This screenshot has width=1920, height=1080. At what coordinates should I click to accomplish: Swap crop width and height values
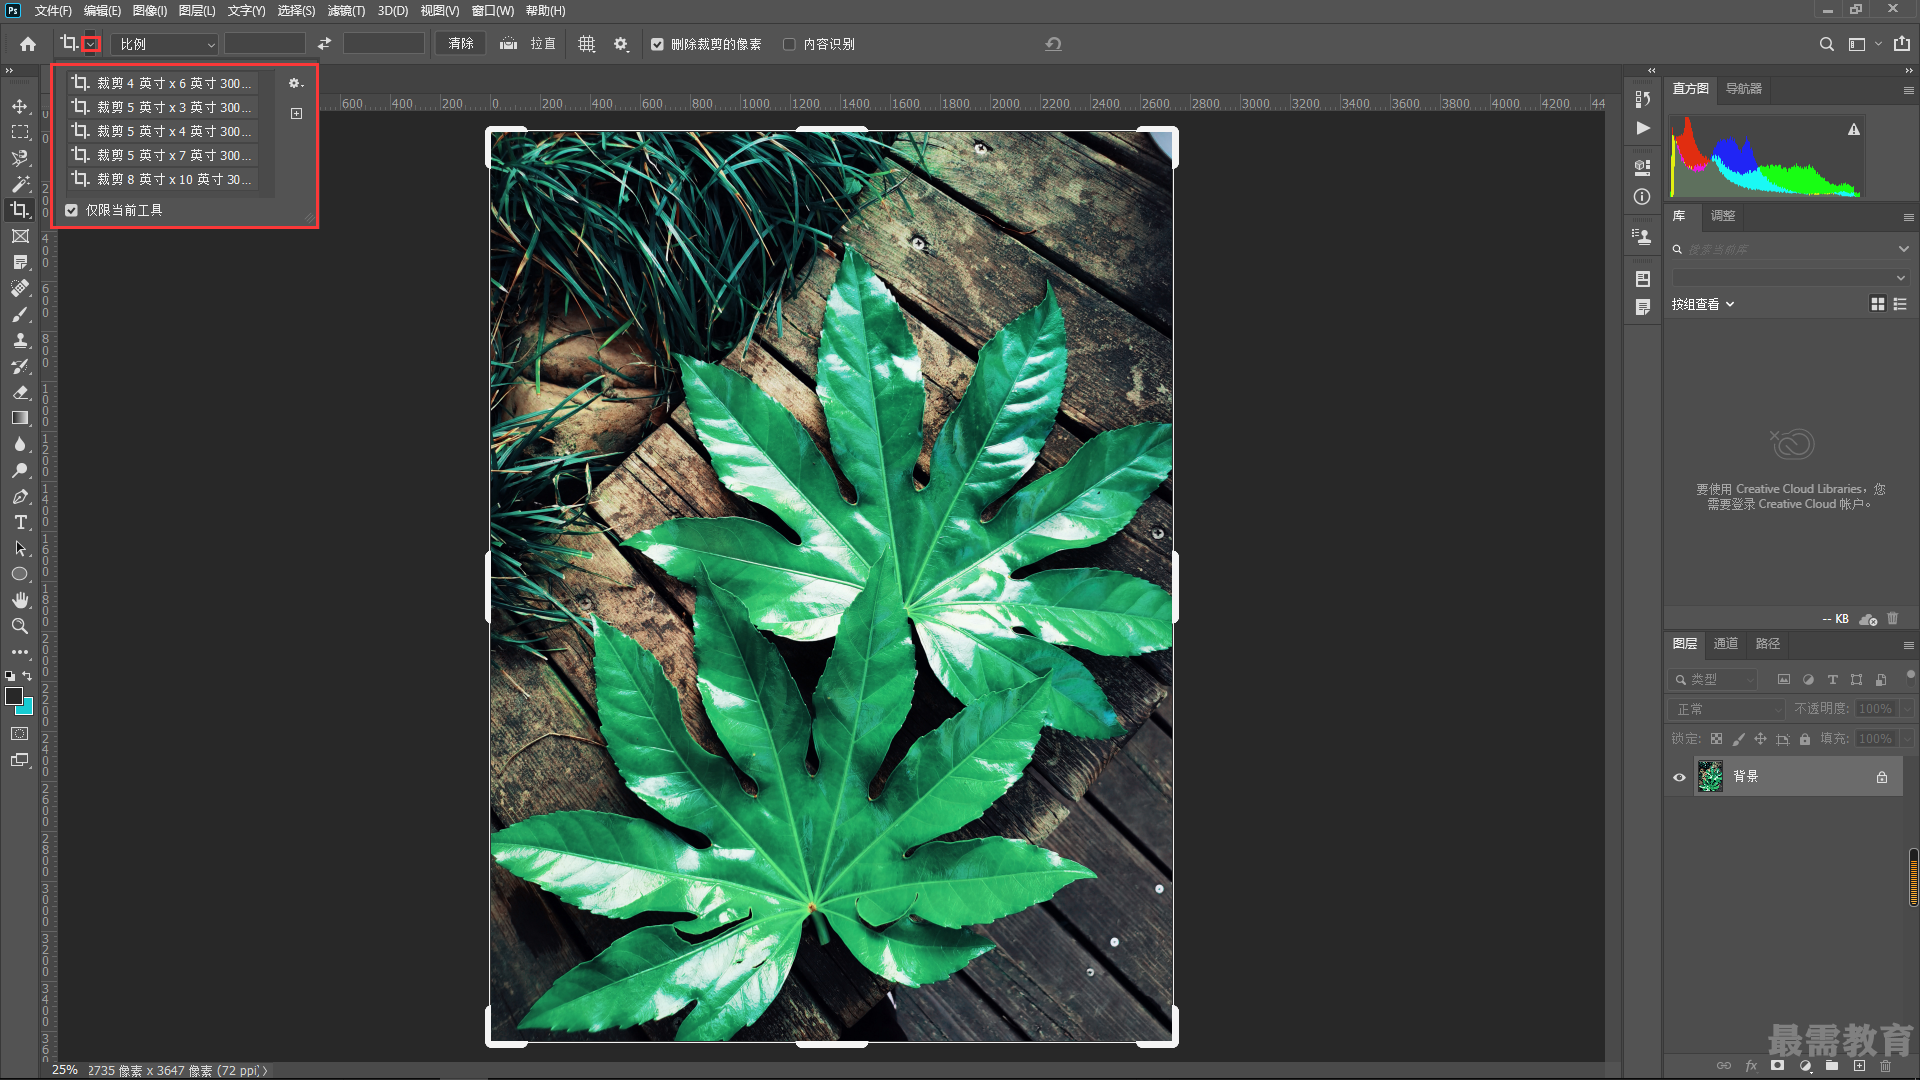pos(324,44)
